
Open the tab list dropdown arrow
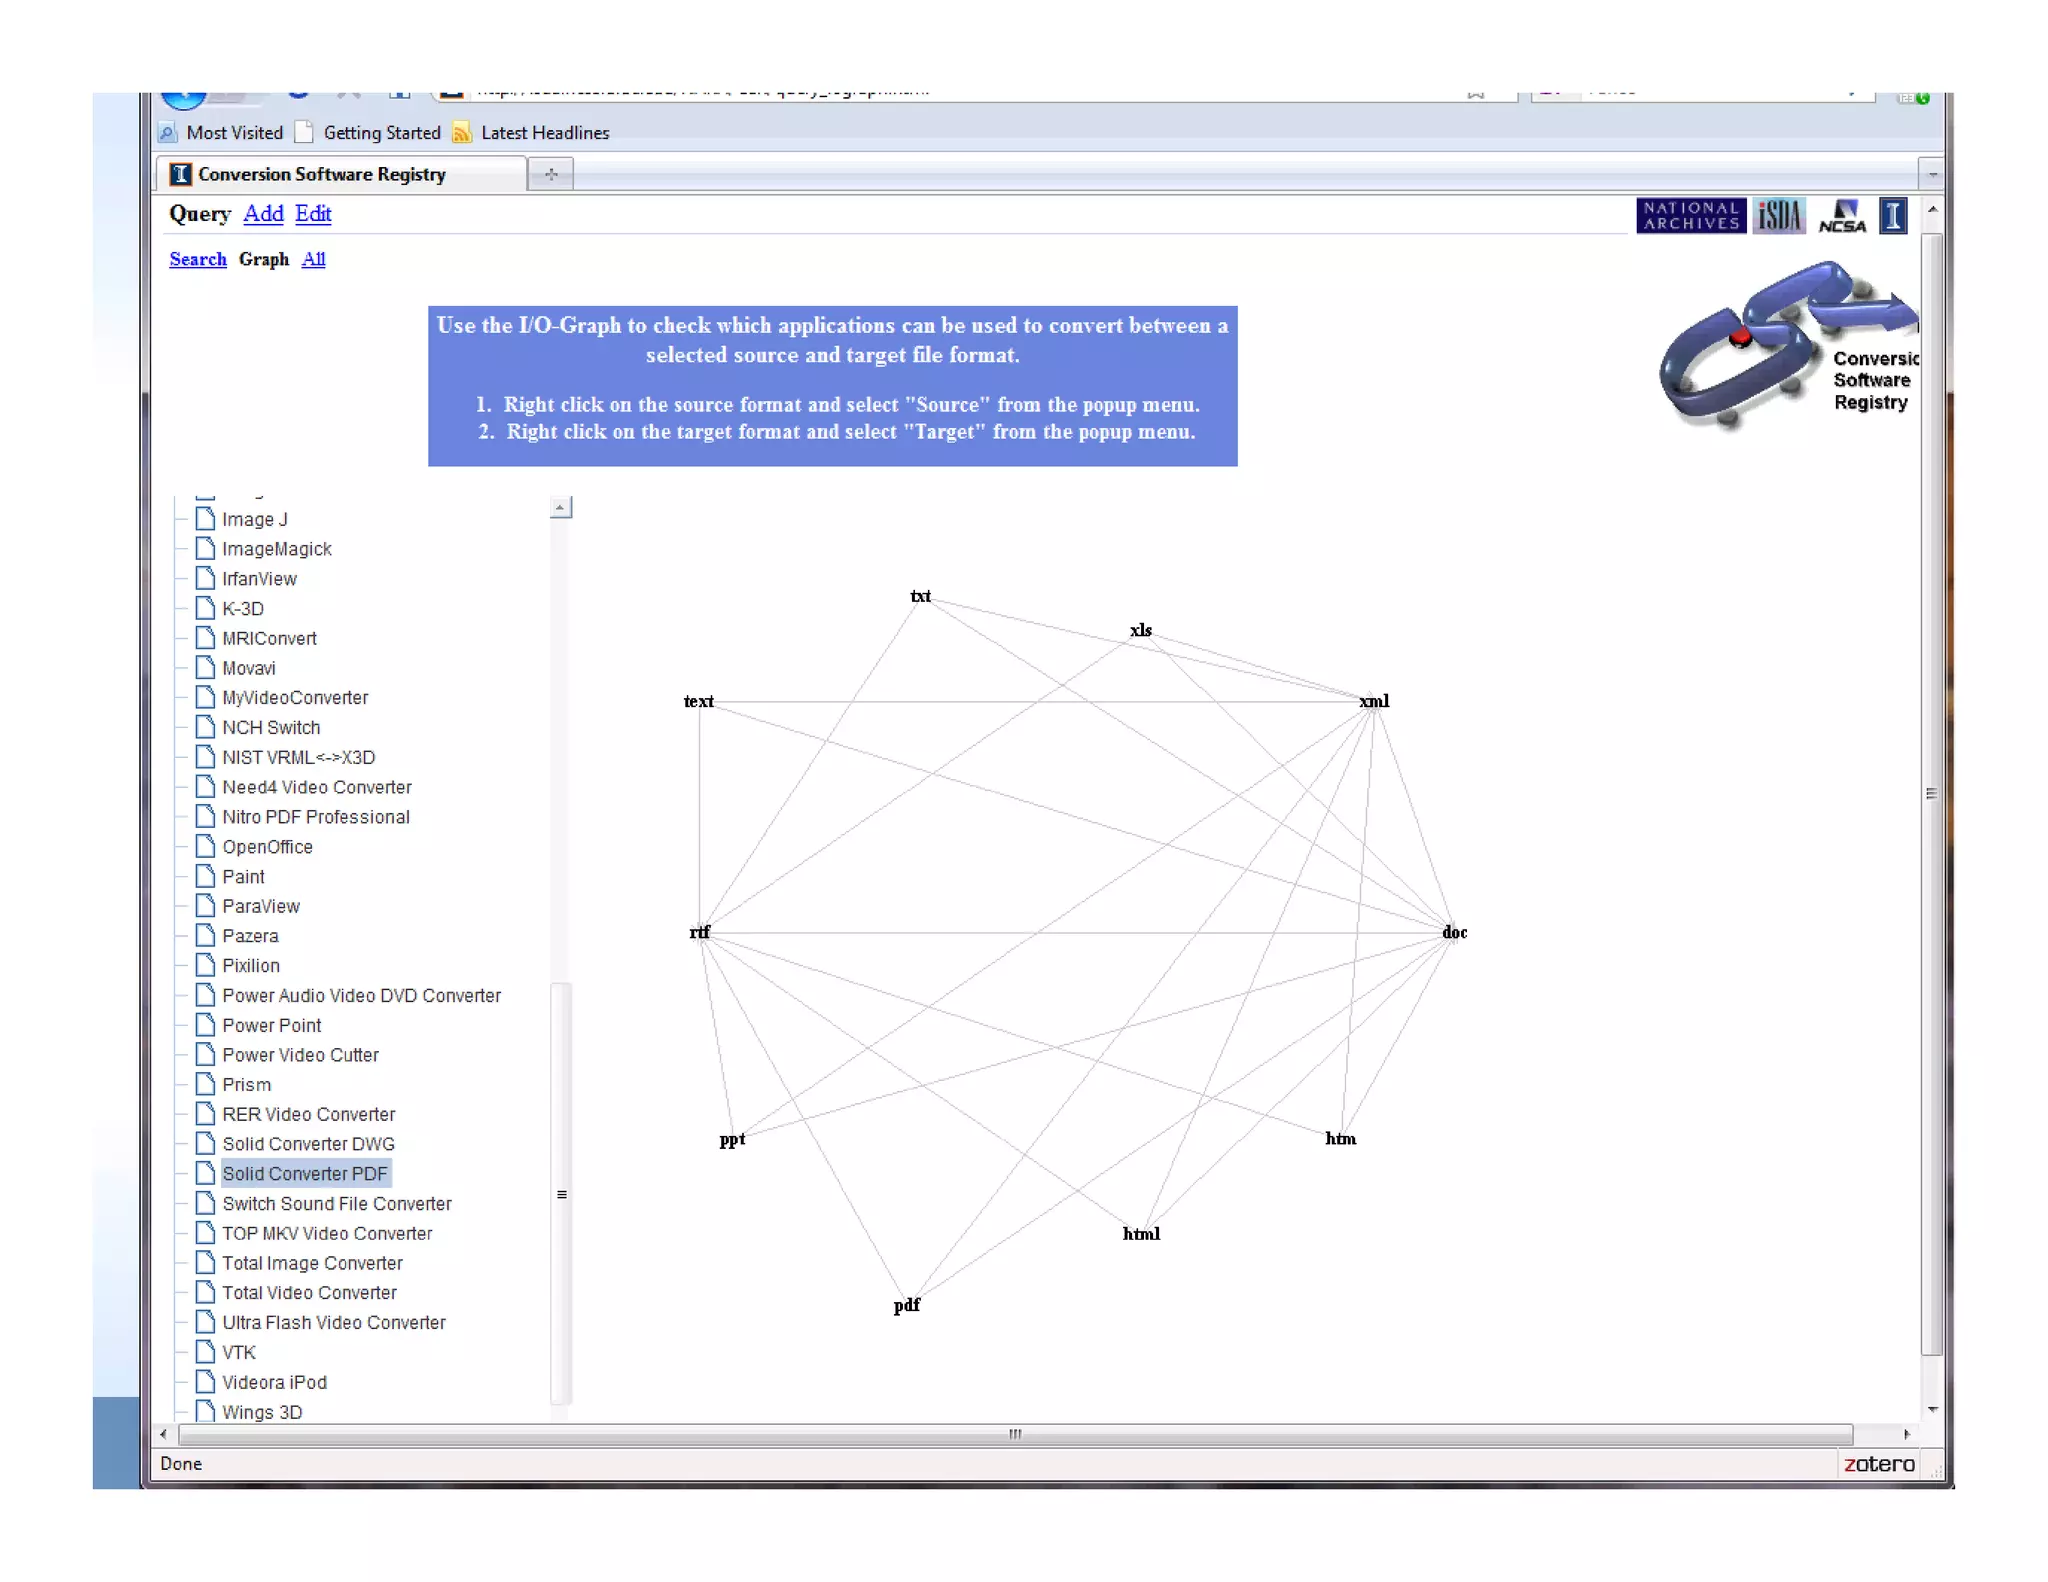tap(1932, 174)
